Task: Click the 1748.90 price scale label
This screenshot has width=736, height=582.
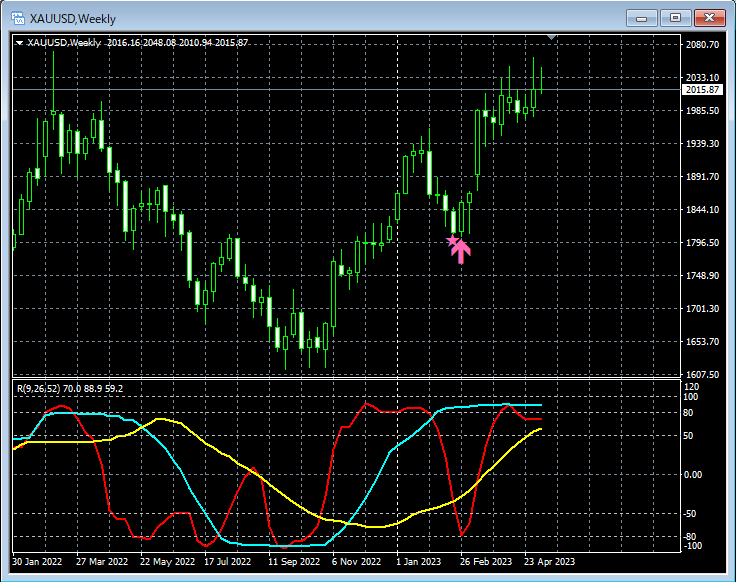Action: click(x=702, y=276)
